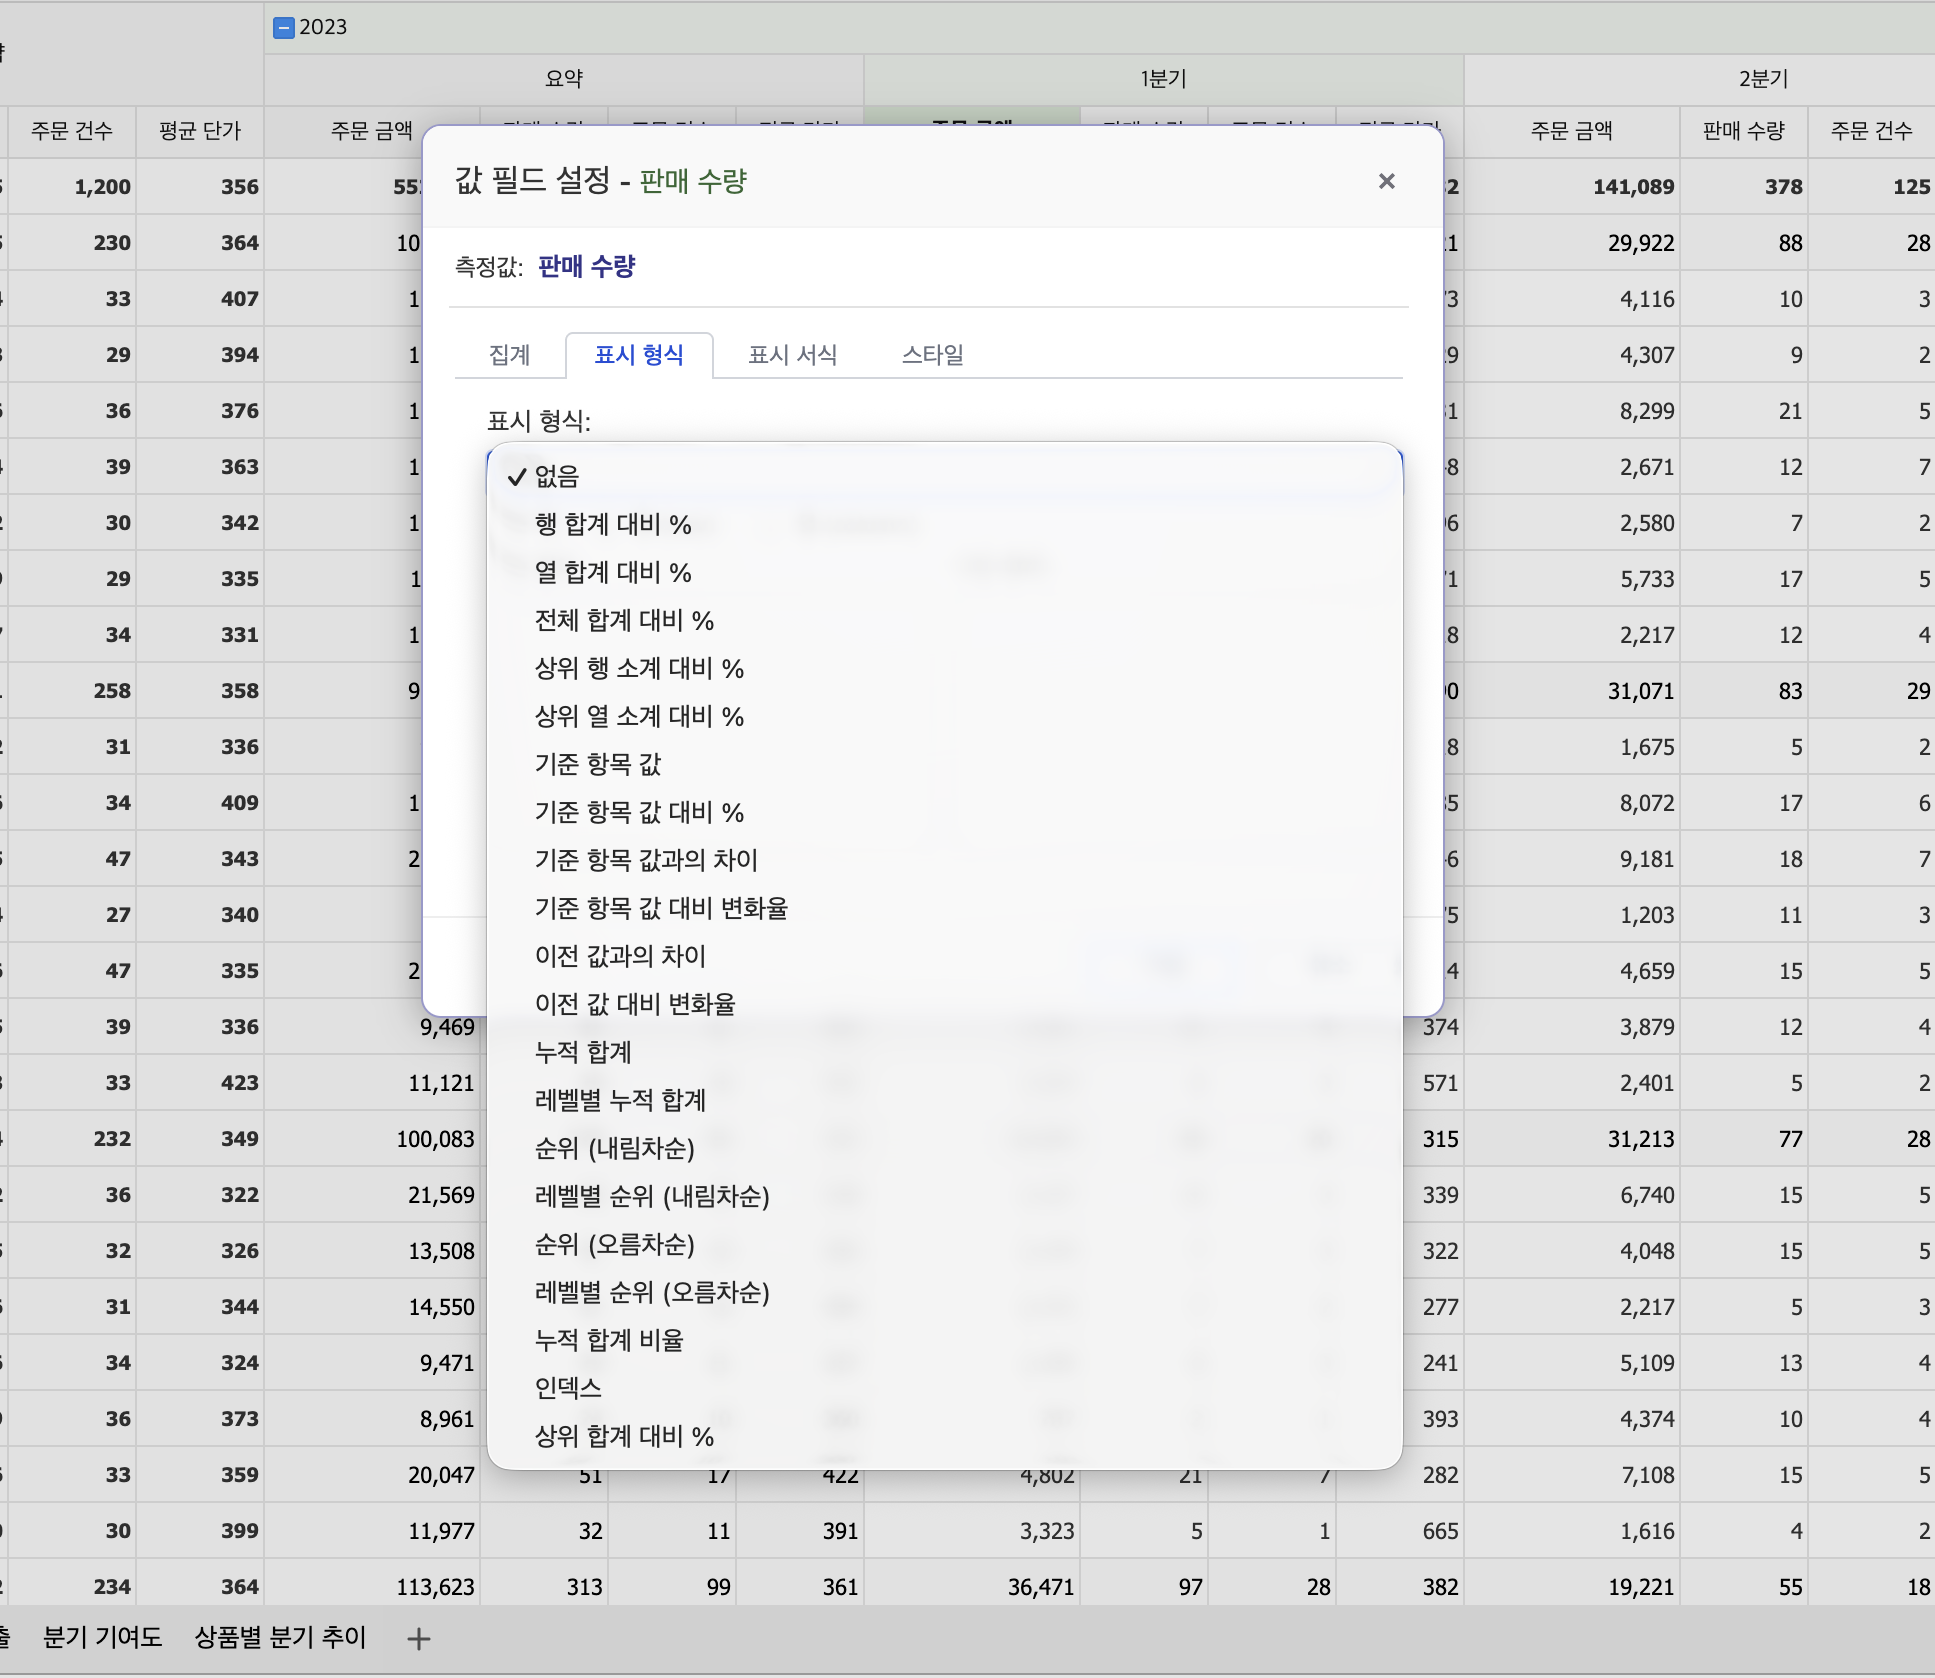Select 열 합계 대비 % option
The width and height of the screenshot is (1935, 1678).
[944, 572]
